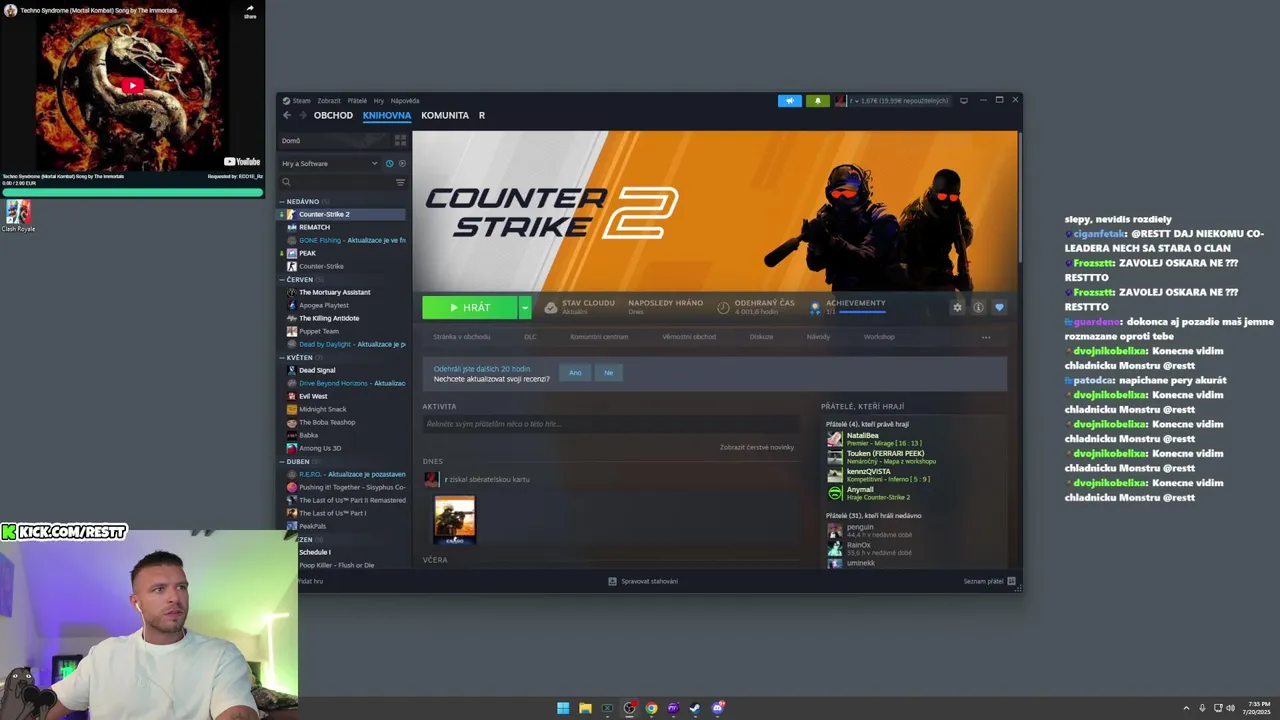
Task: Open Google Chrome from the taskbar
Action: tap(651, 708)
